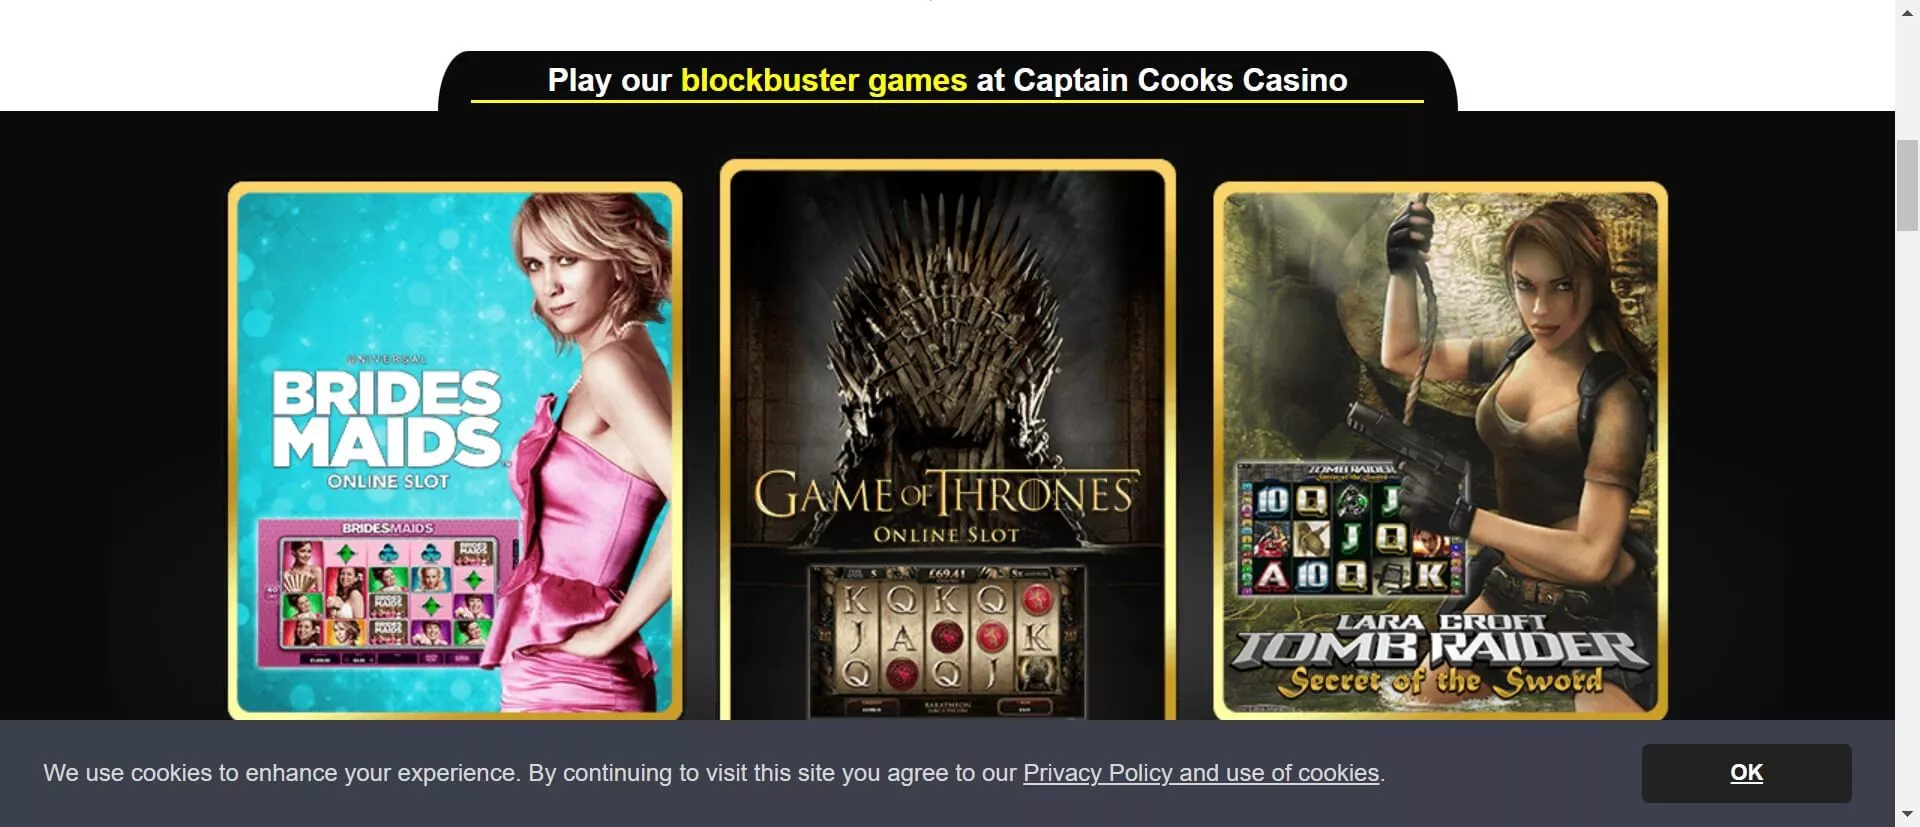Click the vertical scrollbar thumb
This screenshot has width=1920, height=827.
pyautogui.click(x=1907, y=186)
